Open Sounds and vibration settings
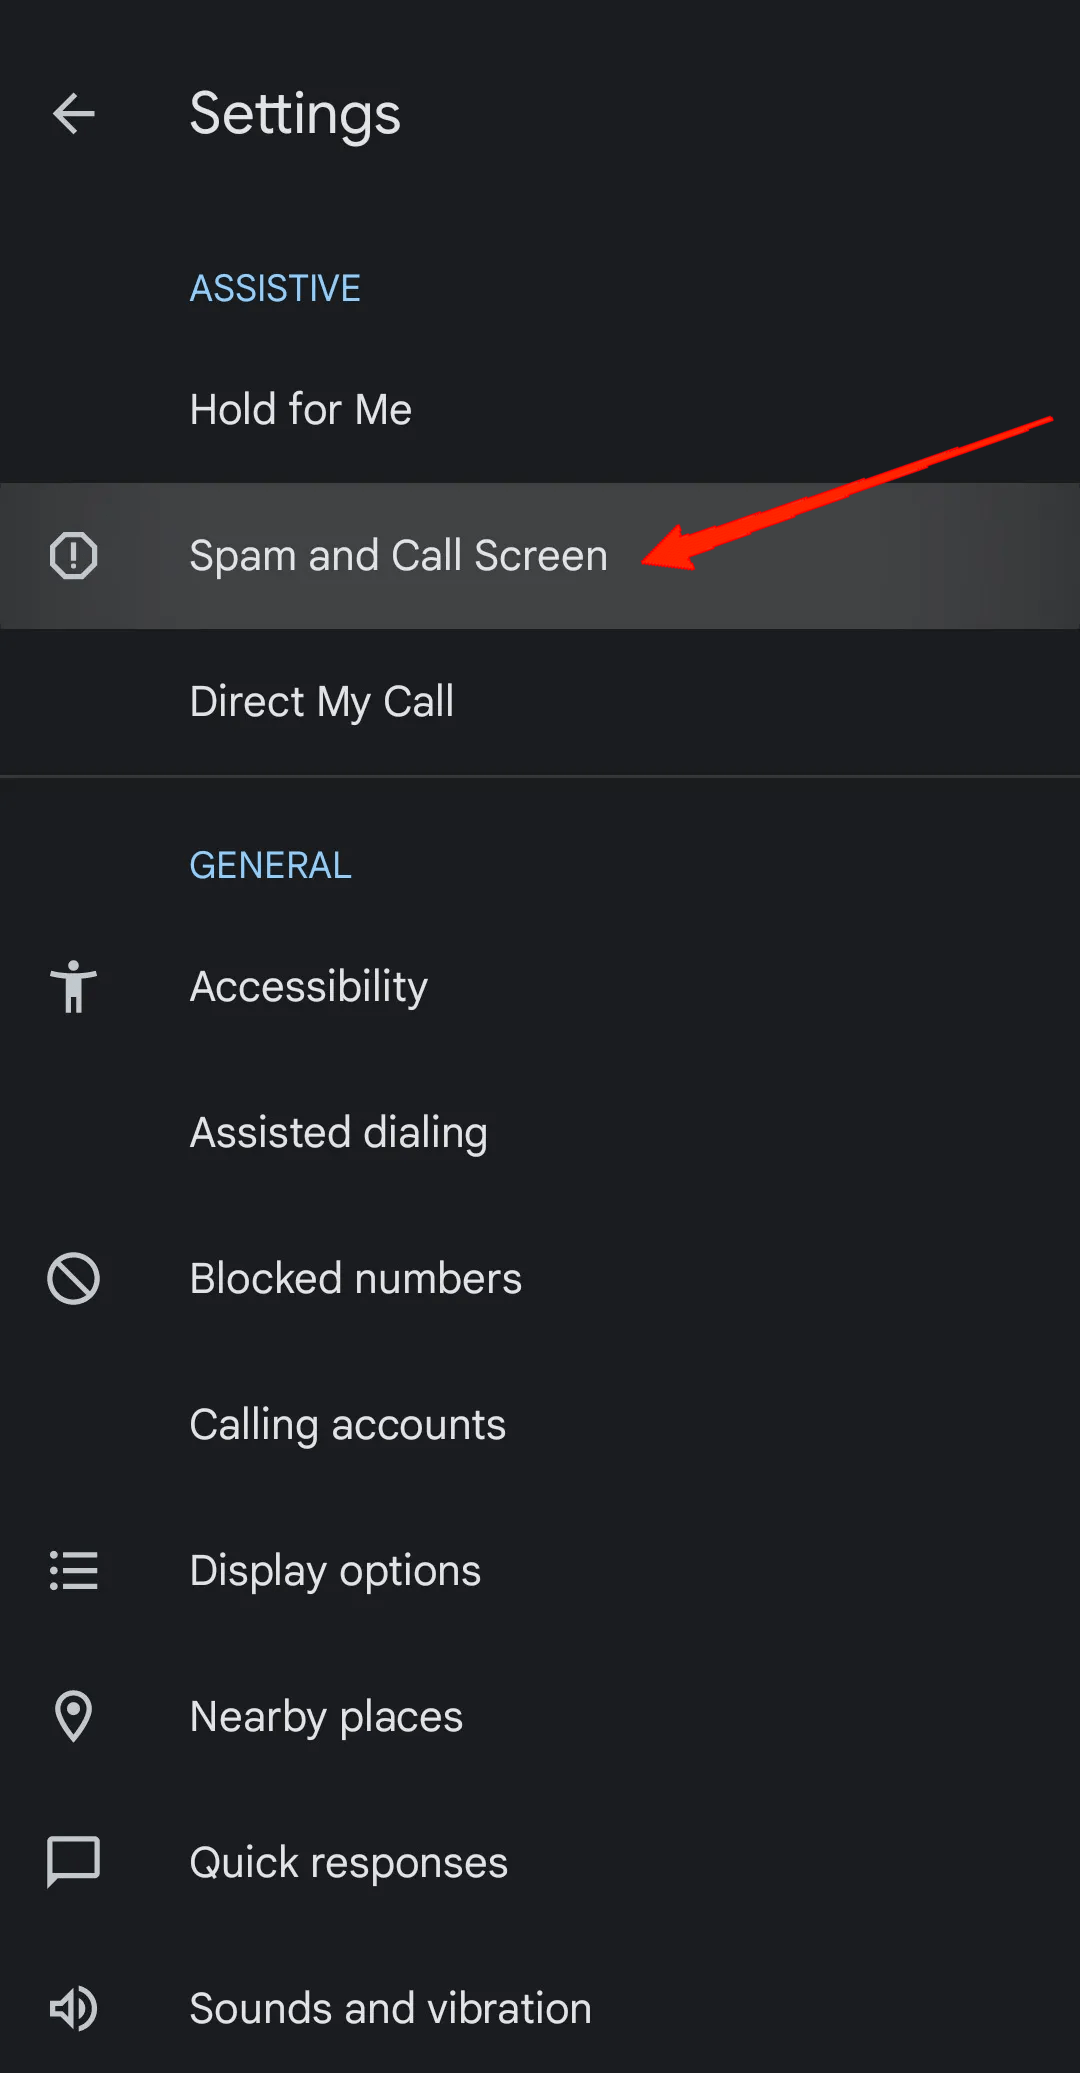The image size is (1080, 2073). point(390,2007)
